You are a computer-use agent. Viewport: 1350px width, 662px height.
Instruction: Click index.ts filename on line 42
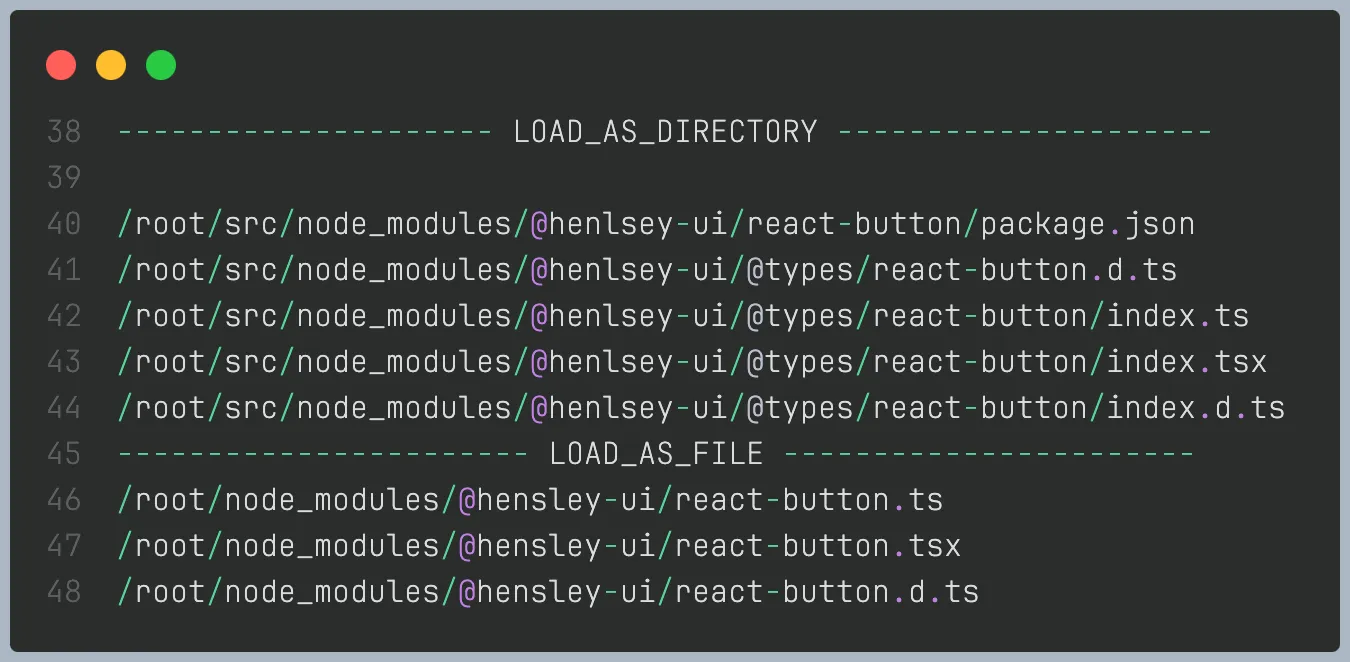(1177, 316)
